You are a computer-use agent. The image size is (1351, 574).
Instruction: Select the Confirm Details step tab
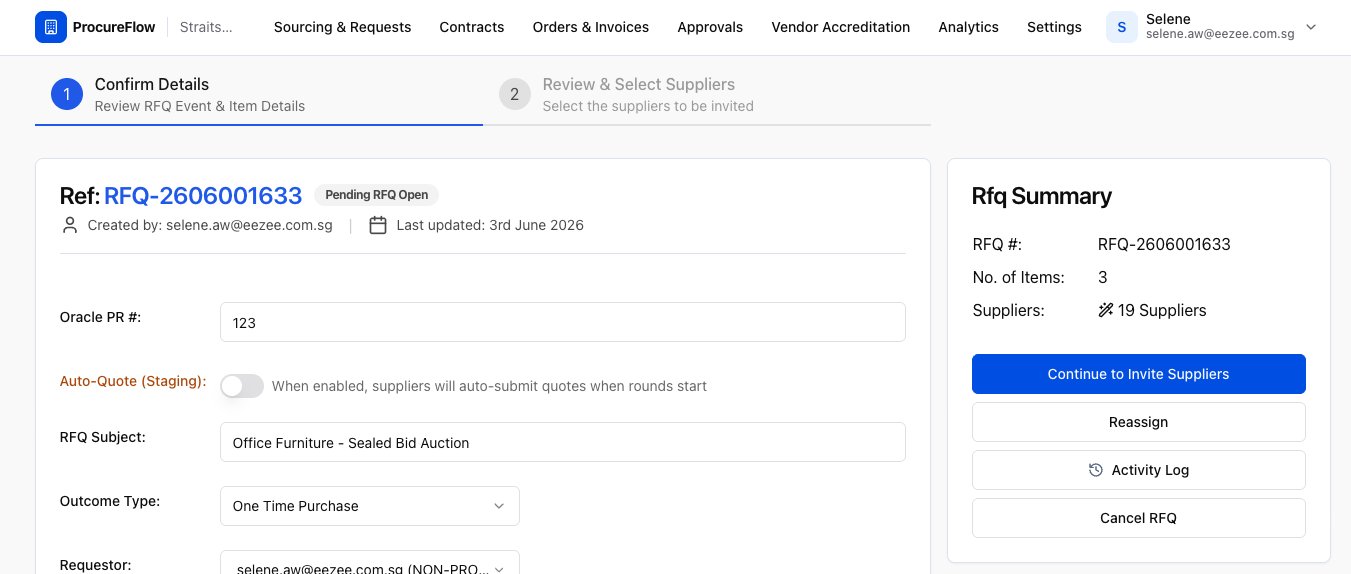click(259, 95)
